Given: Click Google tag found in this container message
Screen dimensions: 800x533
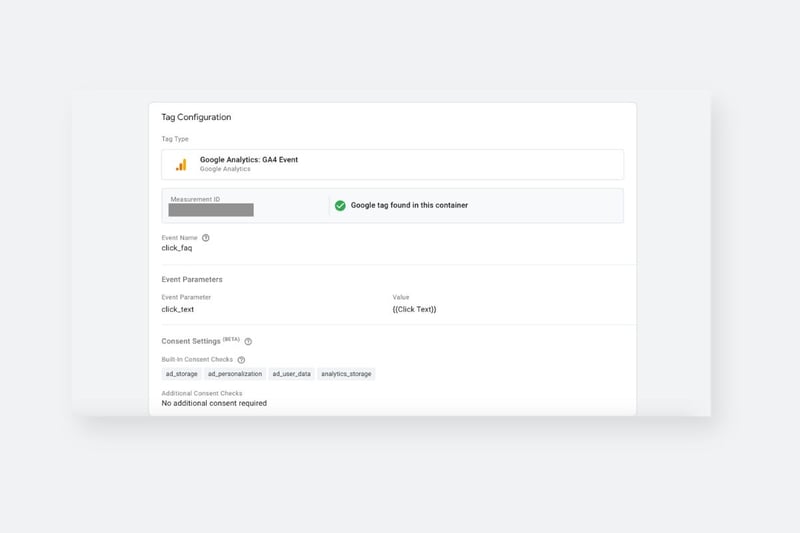Looking at the screenshot, I should click(x=409, y=205).
